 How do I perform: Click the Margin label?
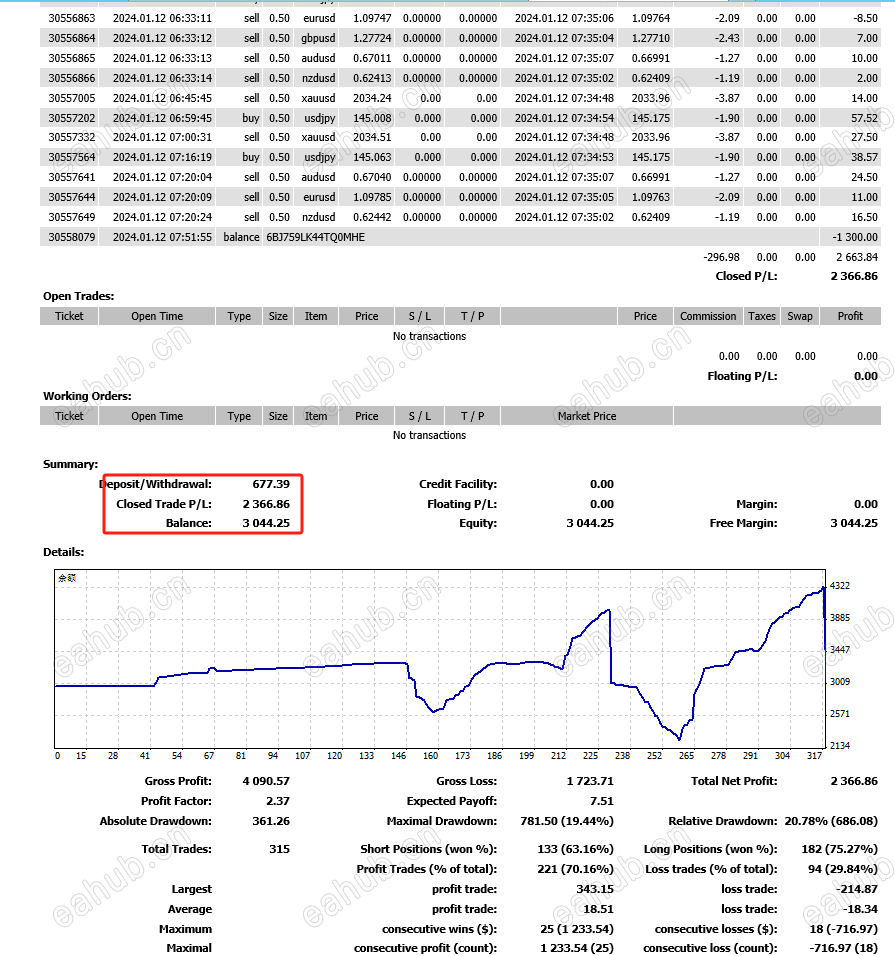pos(757,504)
